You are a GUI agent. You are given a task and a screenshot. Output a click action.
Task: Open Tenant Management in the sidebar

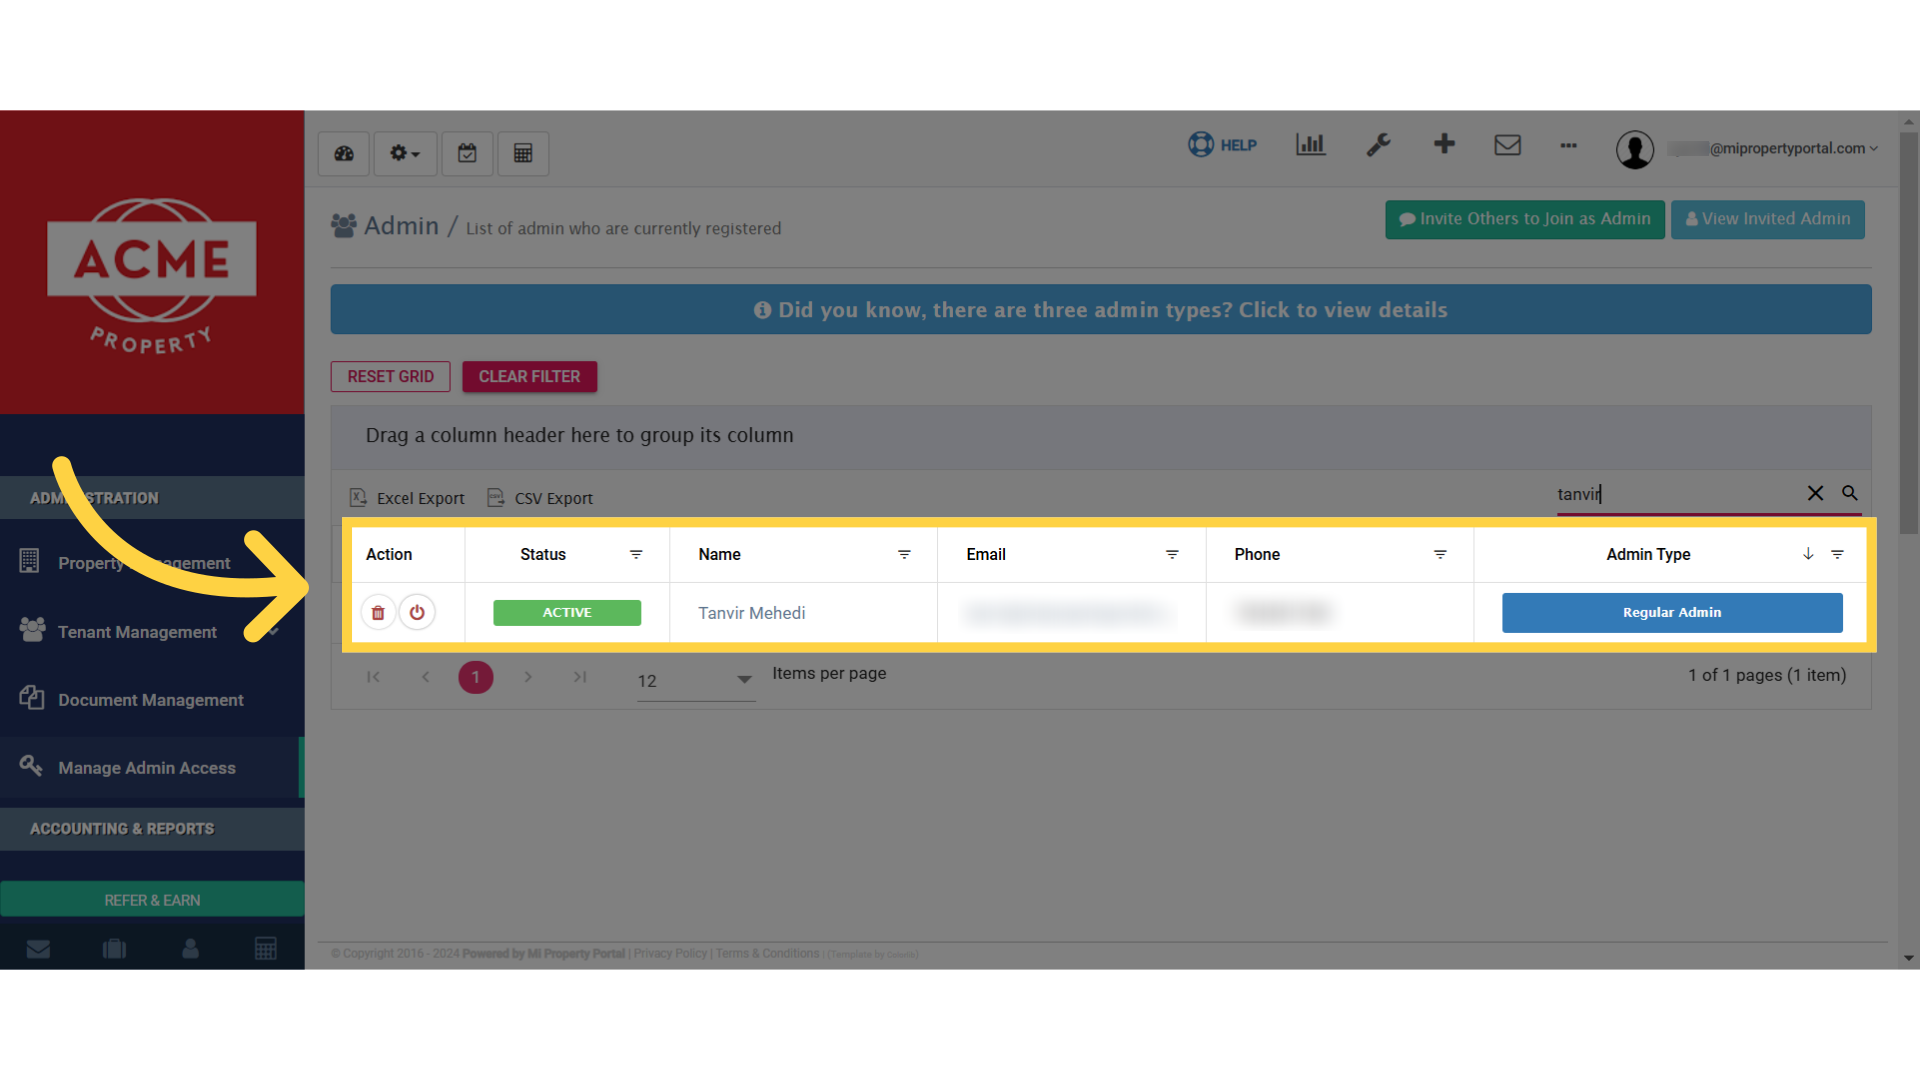137,631
